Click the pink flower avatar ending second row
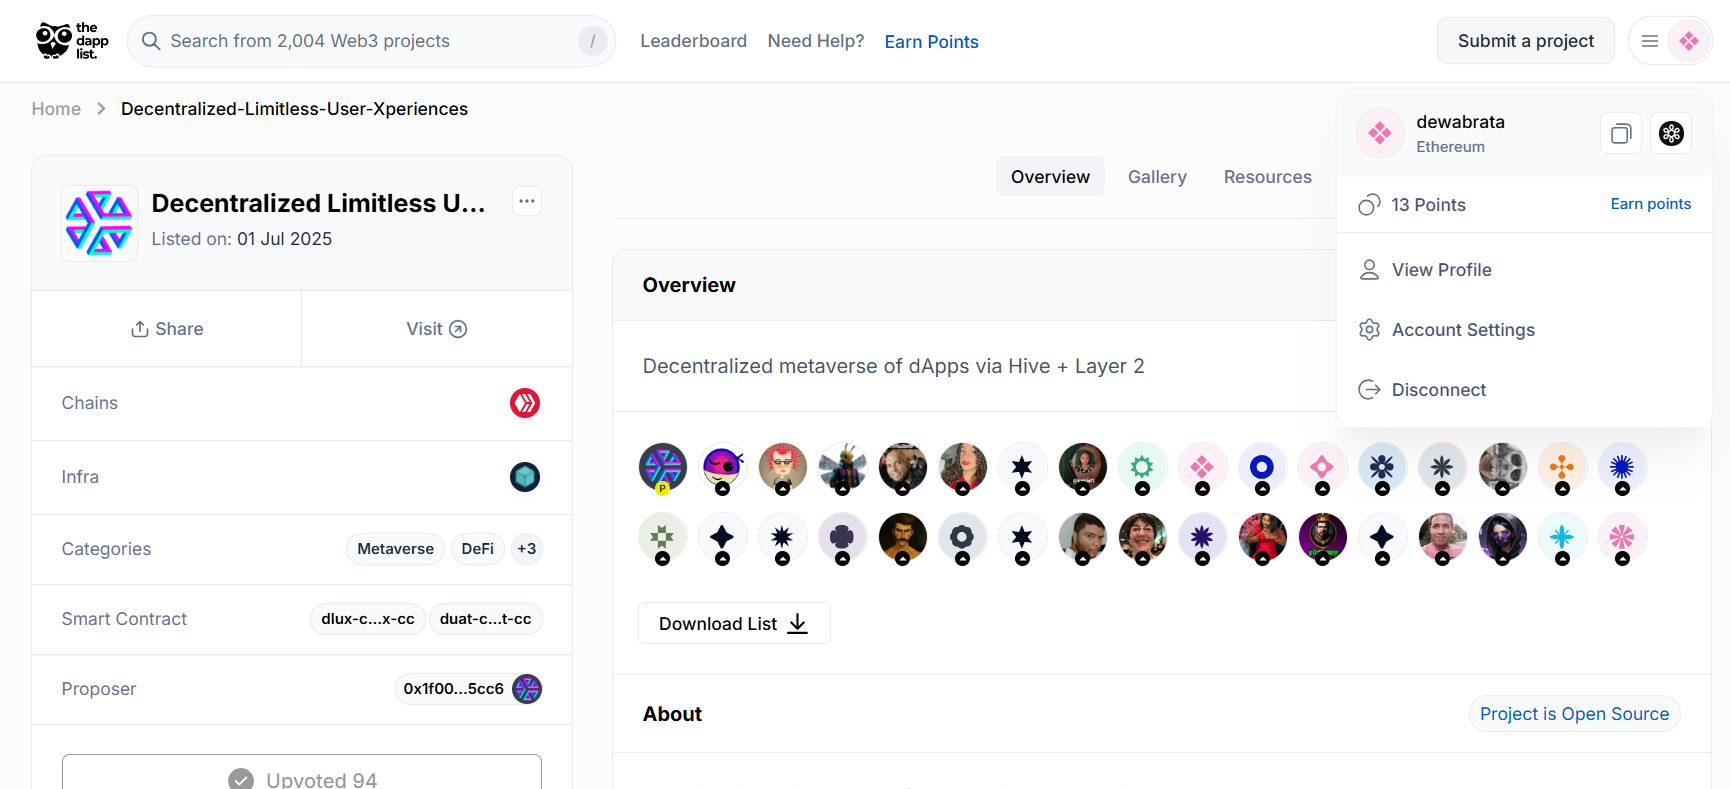 pyautogui.click(x=1622, y=537)
